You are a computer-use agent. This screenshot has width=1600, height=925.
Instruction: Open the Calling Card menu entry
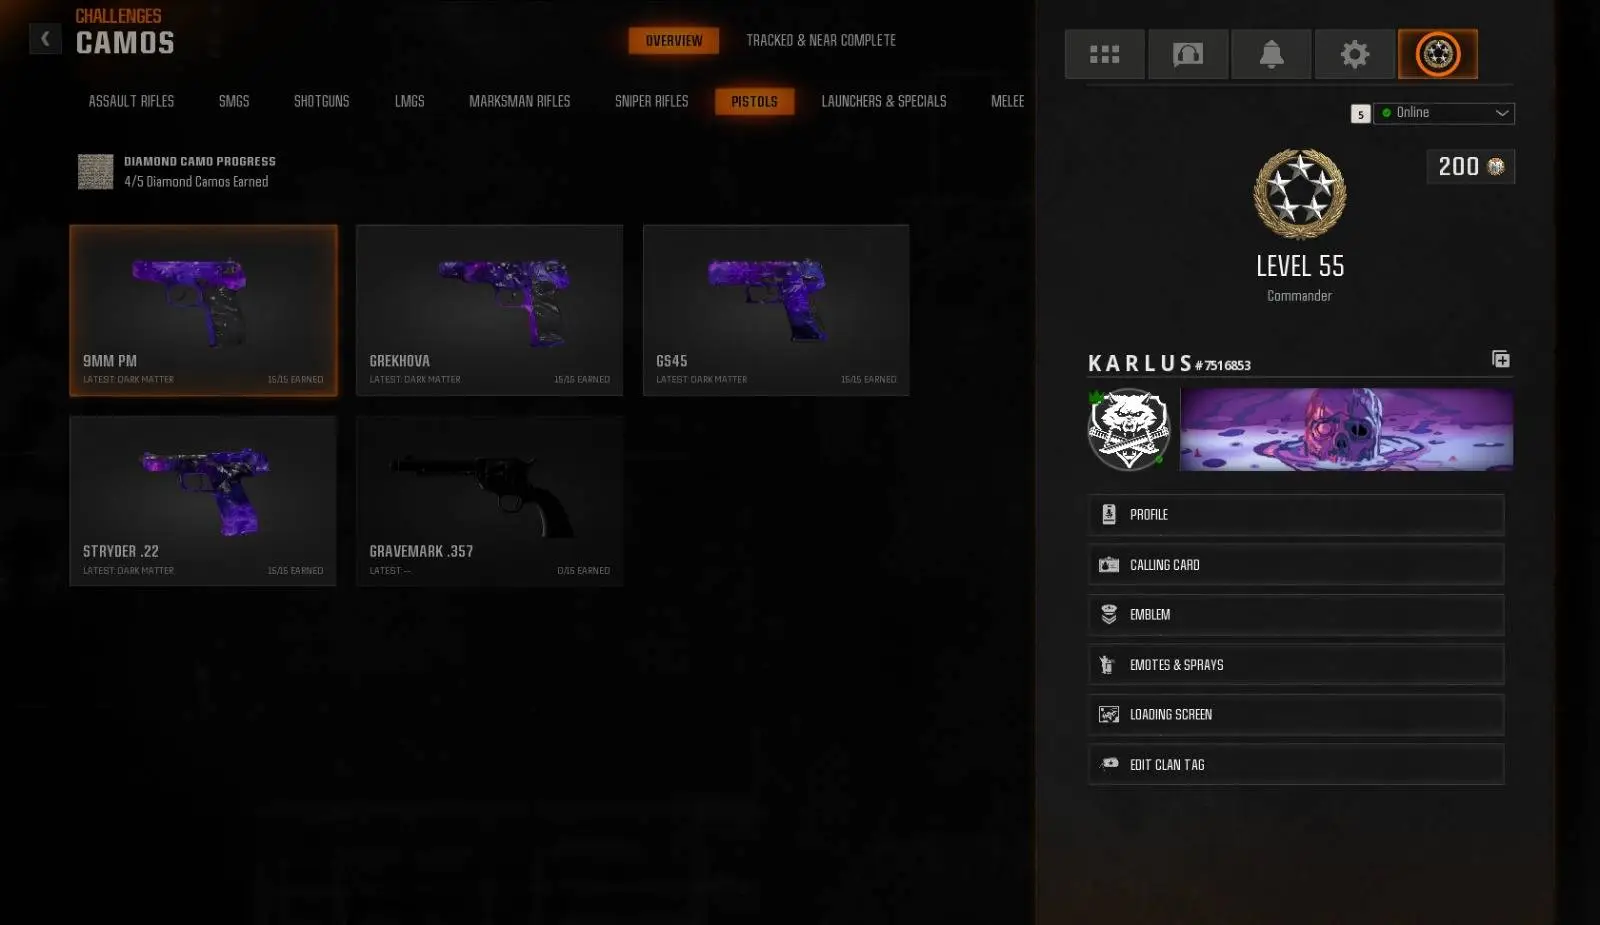pyautogui.click(x=1296, y=565)
